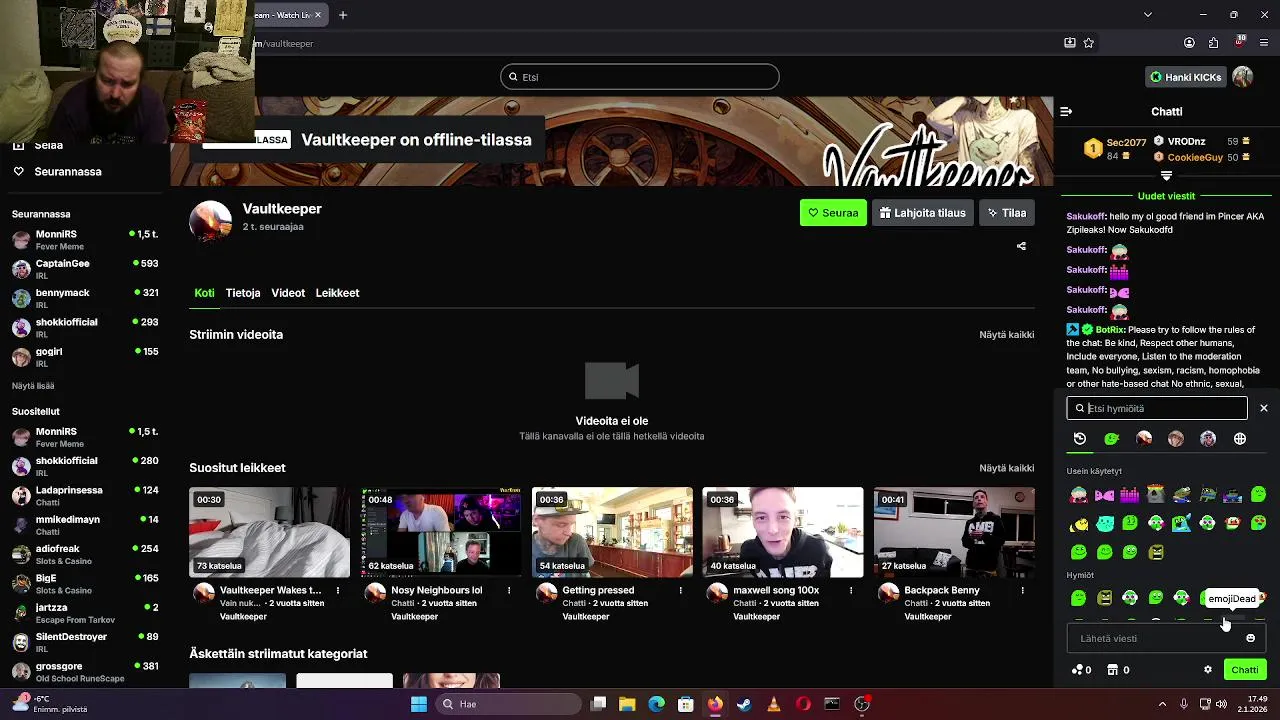Open Windows Start menu
The image size is (1280, 720).
[419, 704]
